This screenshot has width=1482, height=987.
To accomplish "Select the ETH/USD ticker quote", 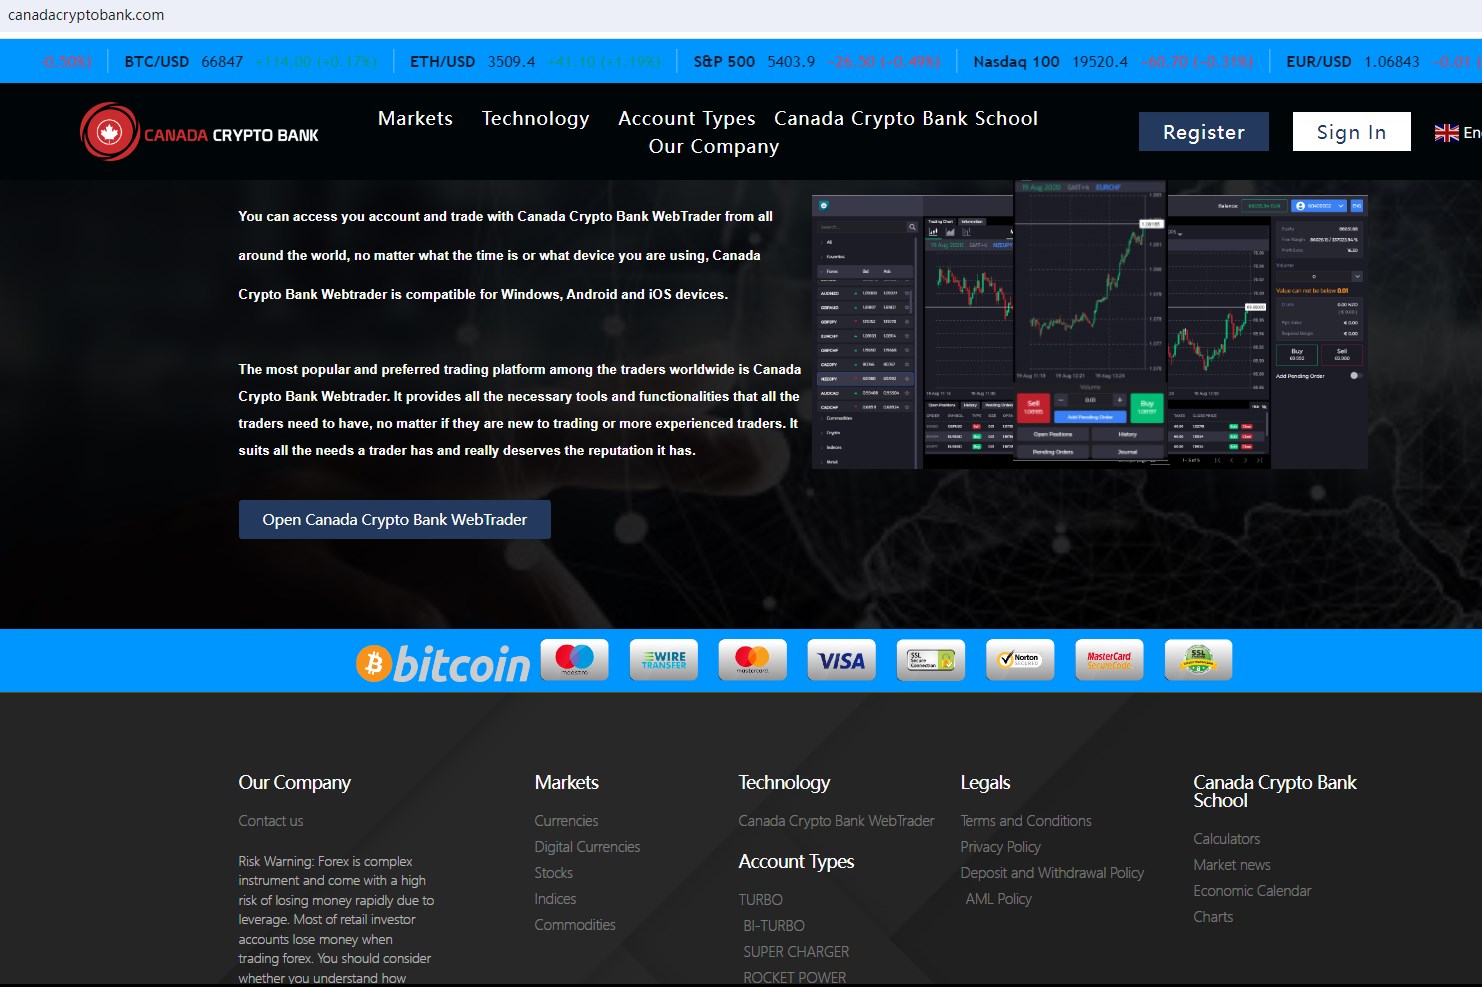I will (x=536, y=62).
